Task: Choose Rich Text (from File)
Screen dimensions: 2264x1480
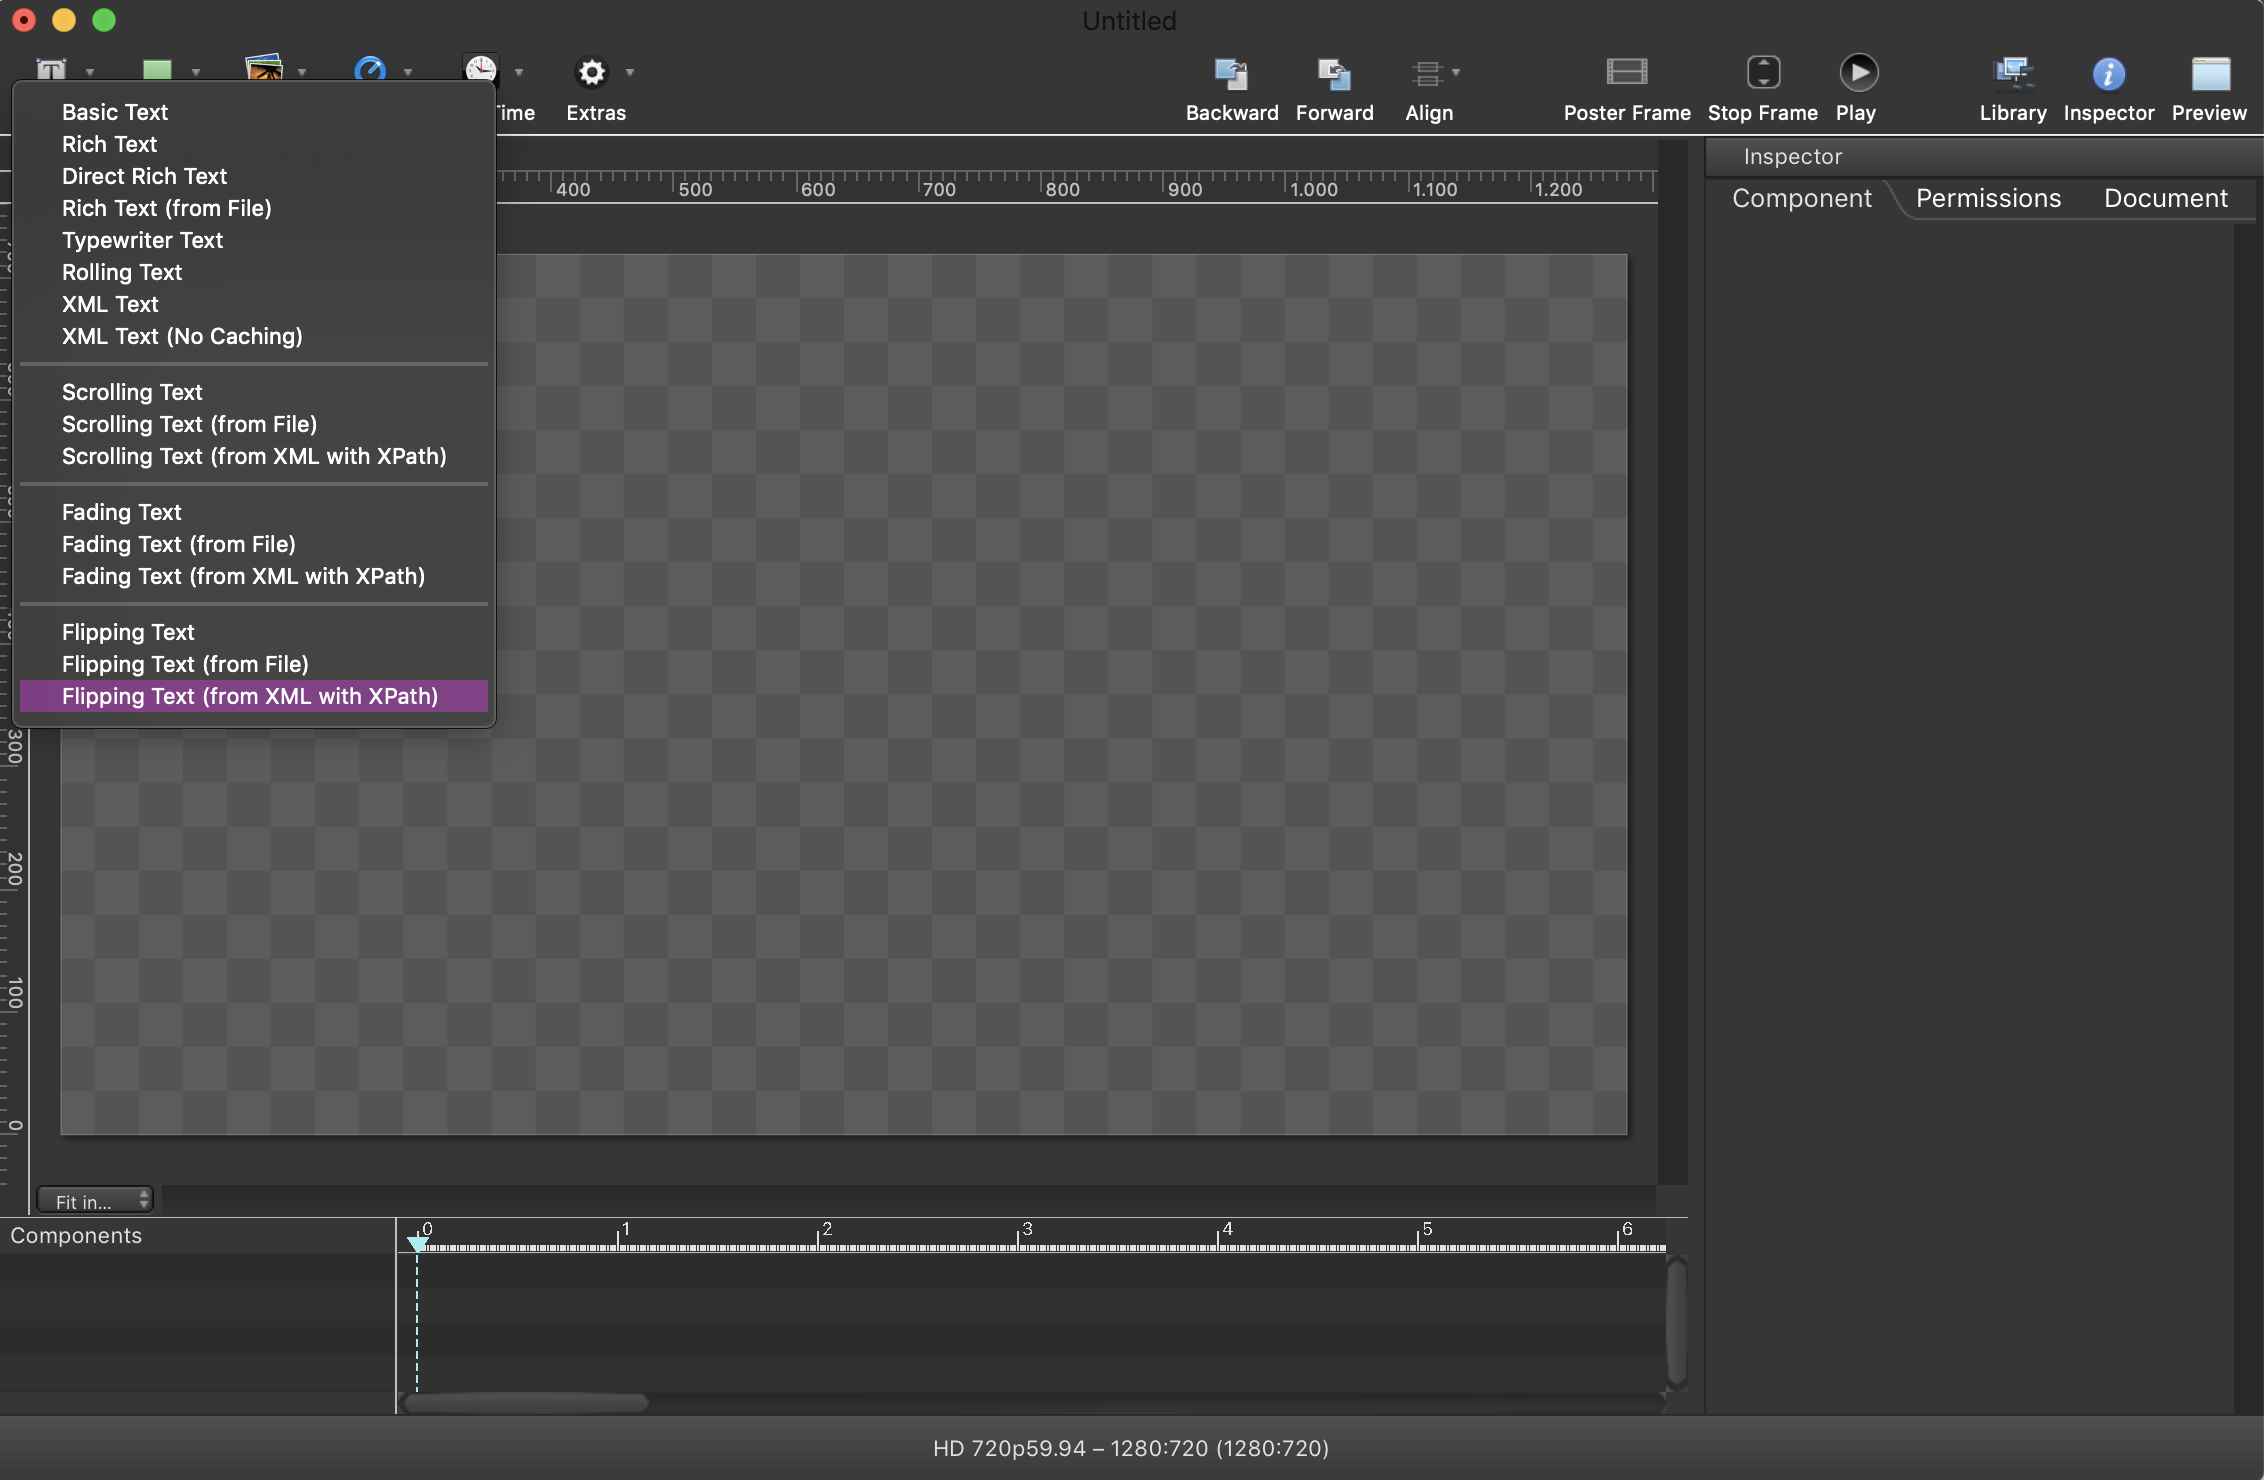Action: [254, 208]
